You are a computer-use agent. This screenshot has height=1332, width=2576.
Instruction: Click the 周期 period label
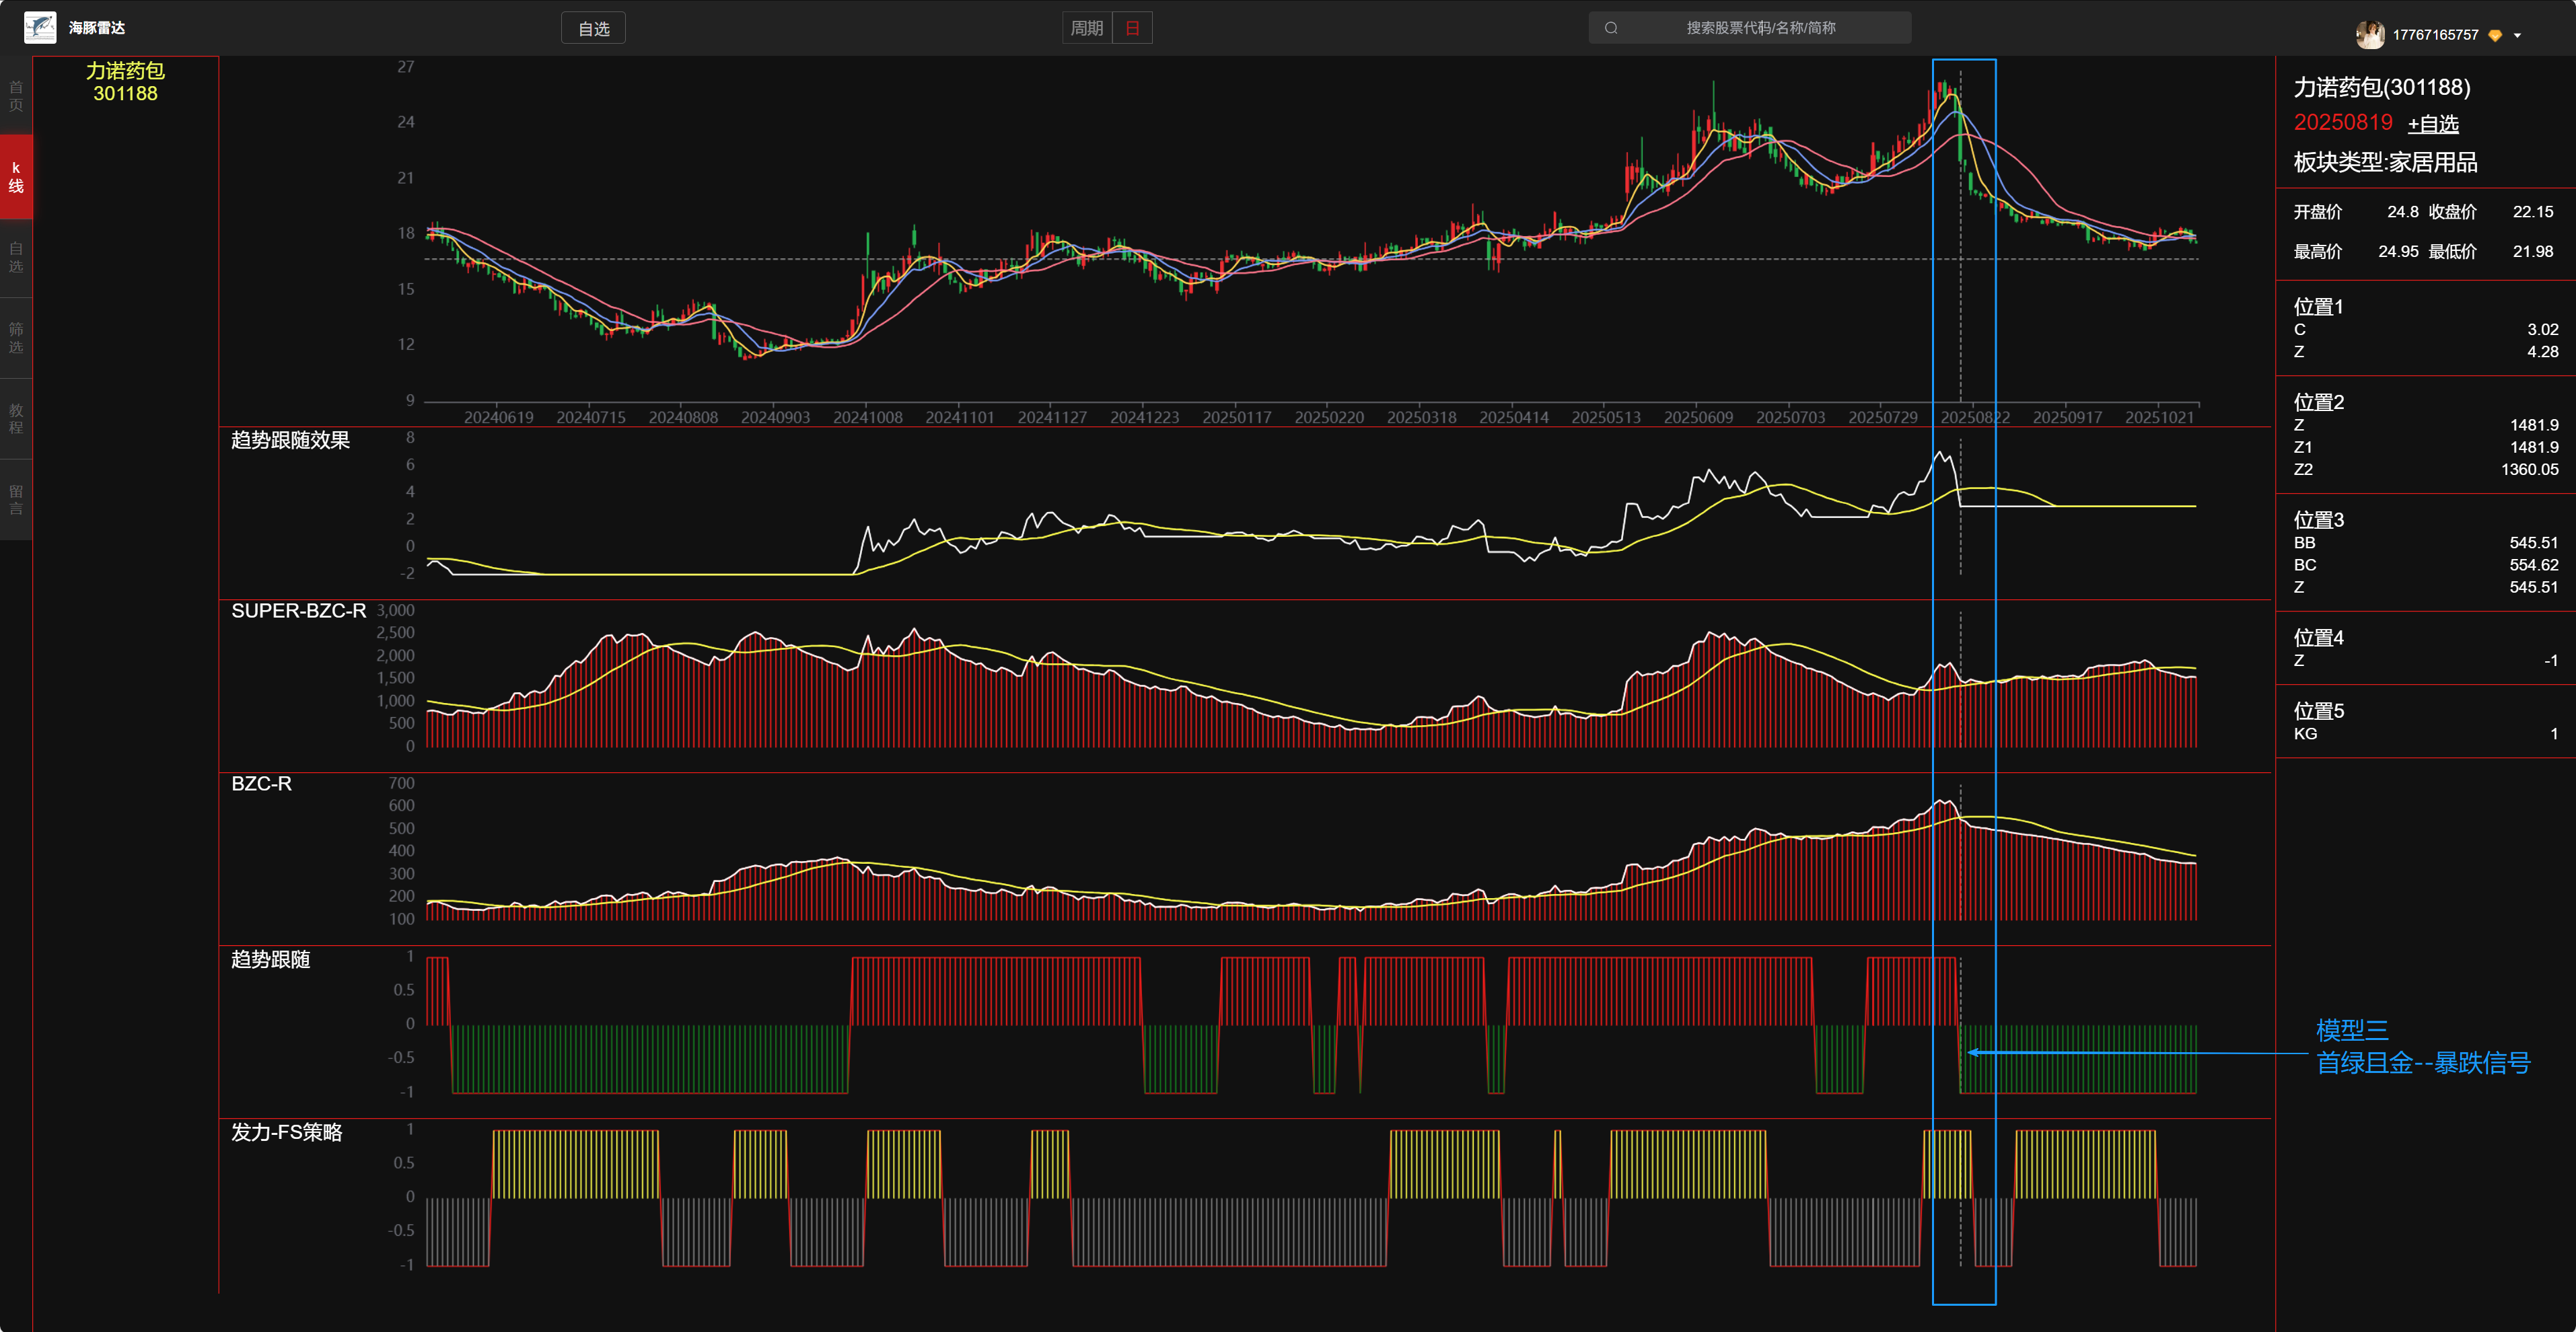click(x=1086, y=28)
